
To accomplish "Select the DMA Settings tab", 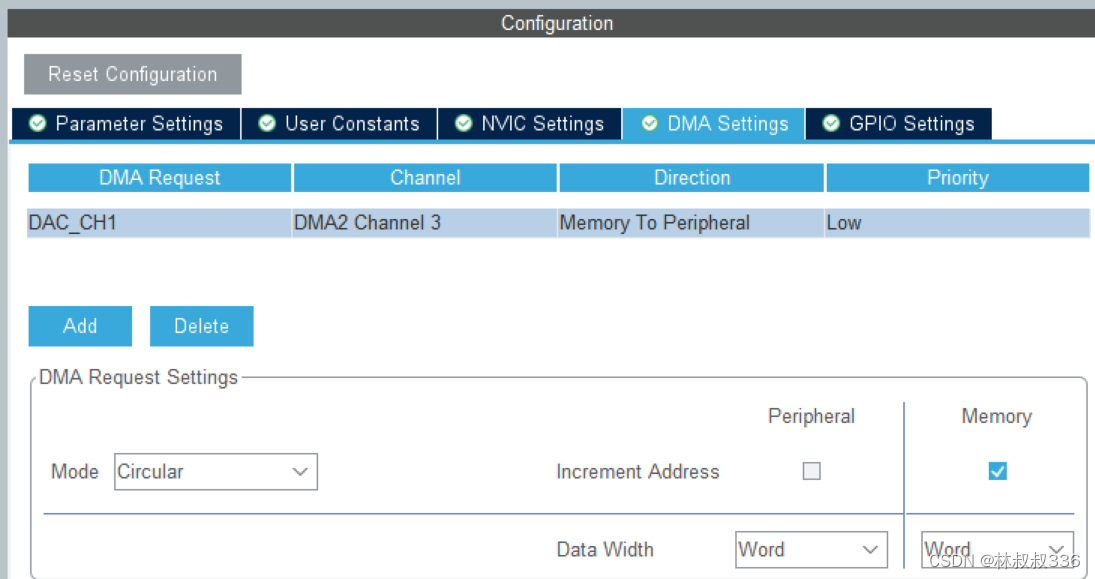I will point(714,124).
